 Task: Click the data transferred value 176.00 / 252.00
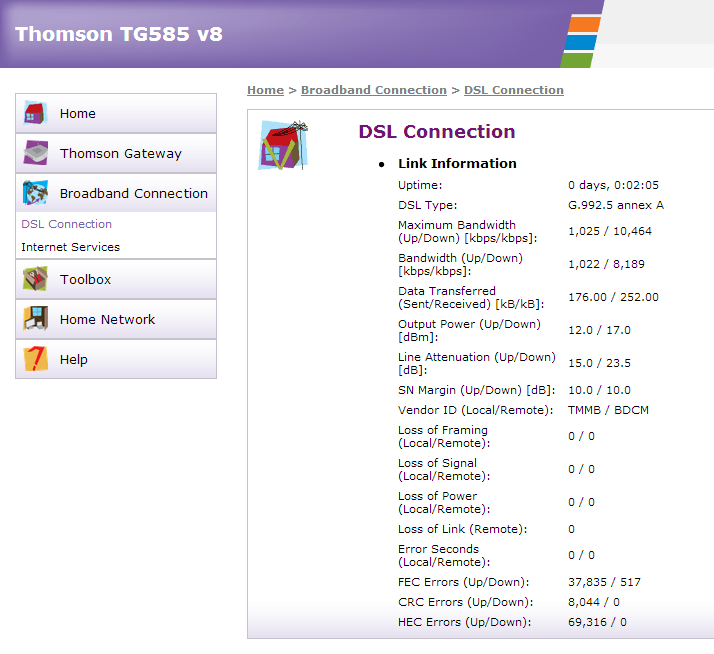point(613,297)
